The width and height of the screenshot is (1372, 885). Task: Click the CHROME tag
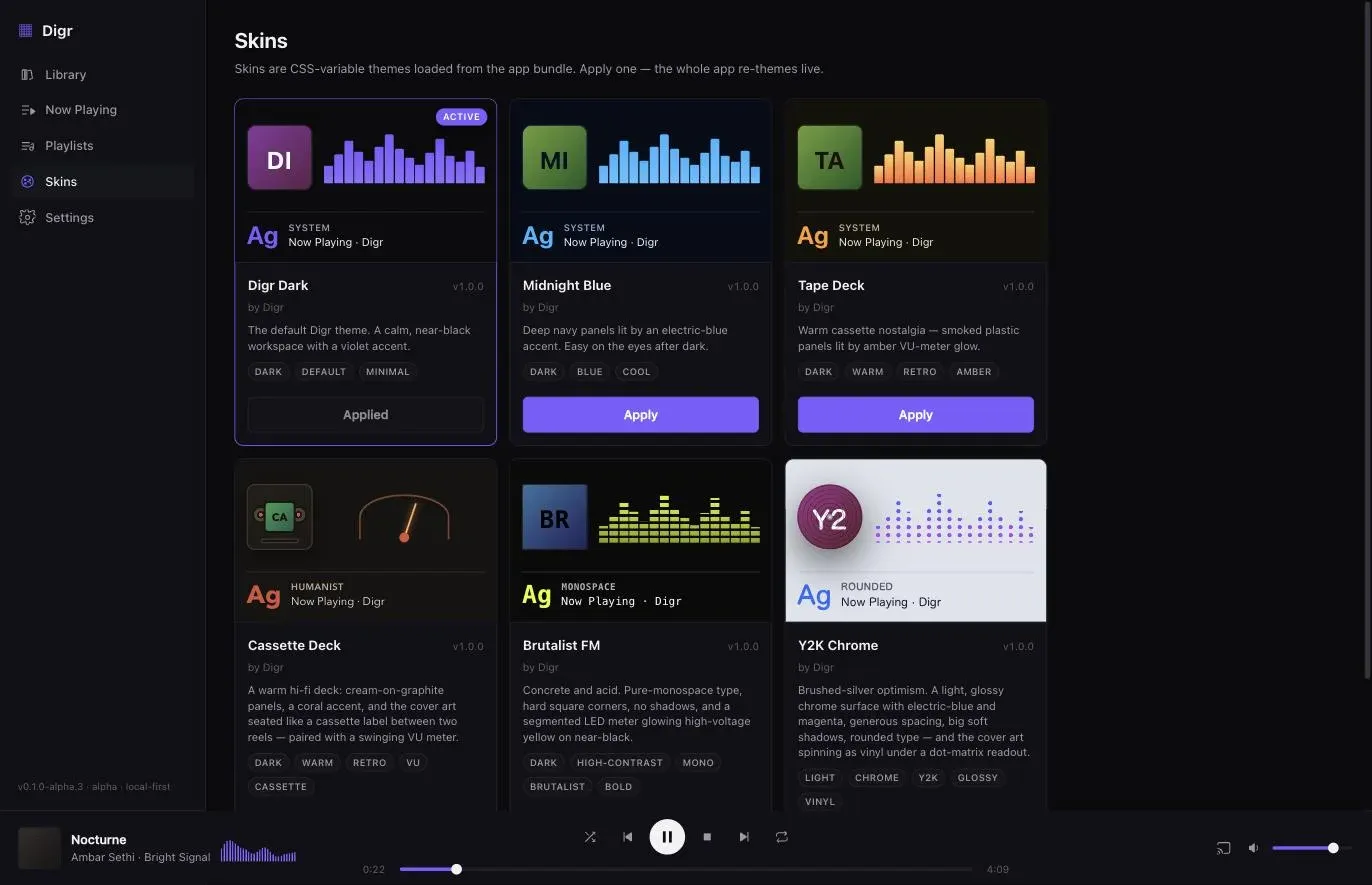click(877, 778)
